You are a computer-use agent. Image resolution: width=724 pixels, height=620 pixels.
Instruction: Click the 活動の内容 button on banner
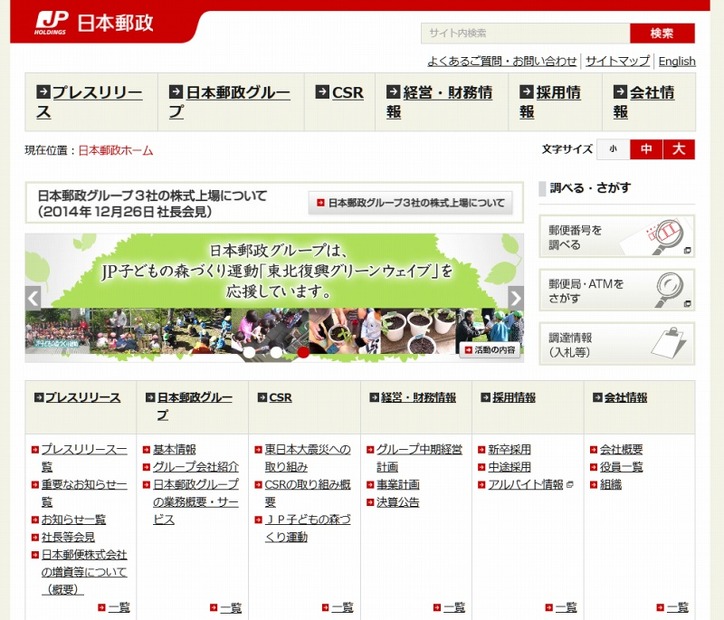coord(489,350)
